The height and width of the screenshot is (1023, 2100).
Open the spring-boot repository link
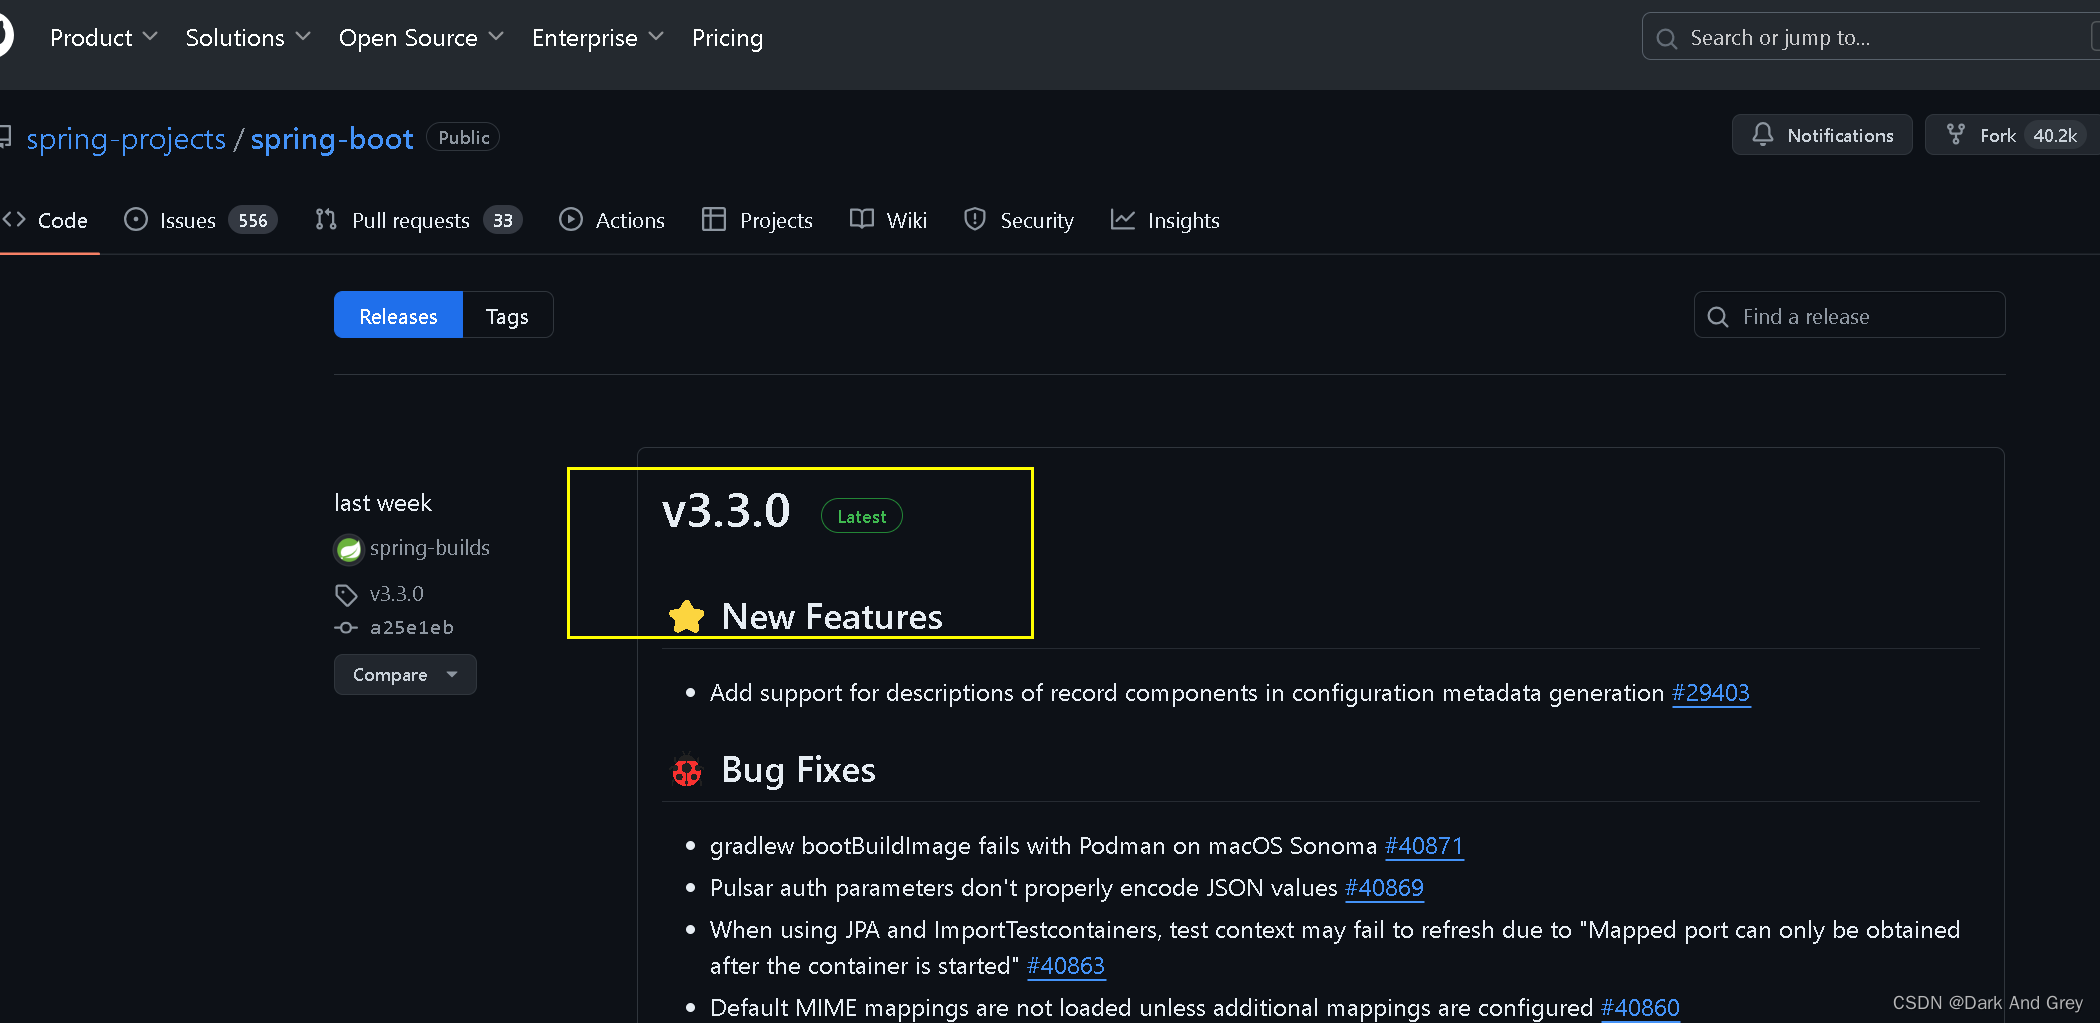pyautogui.click(x=332, y=138)
